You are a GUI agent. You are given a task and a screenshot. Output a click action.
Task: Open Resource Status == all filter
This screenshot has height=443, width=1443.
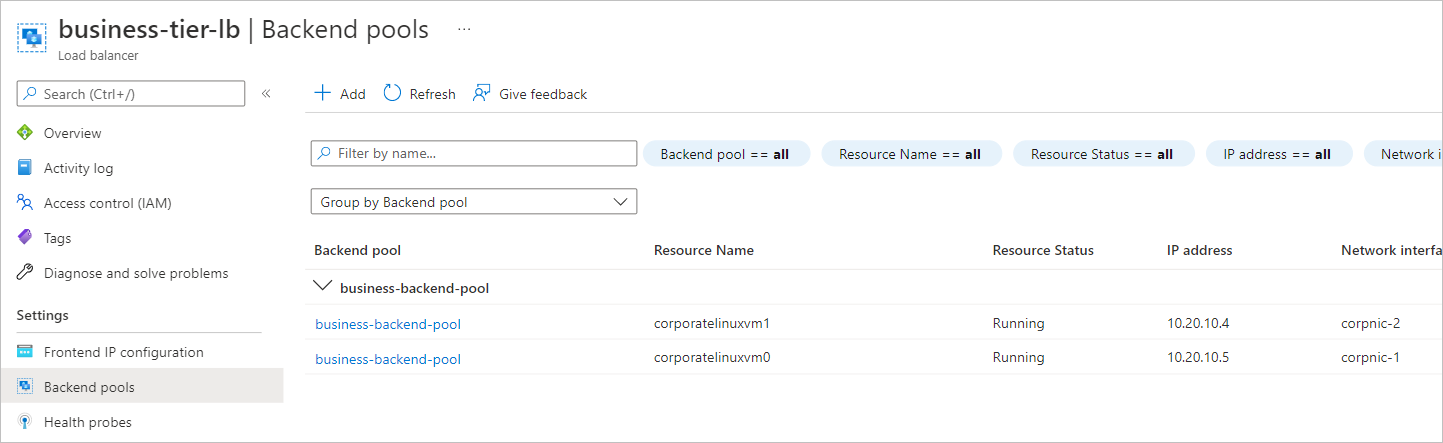[x=1102, y=154]
